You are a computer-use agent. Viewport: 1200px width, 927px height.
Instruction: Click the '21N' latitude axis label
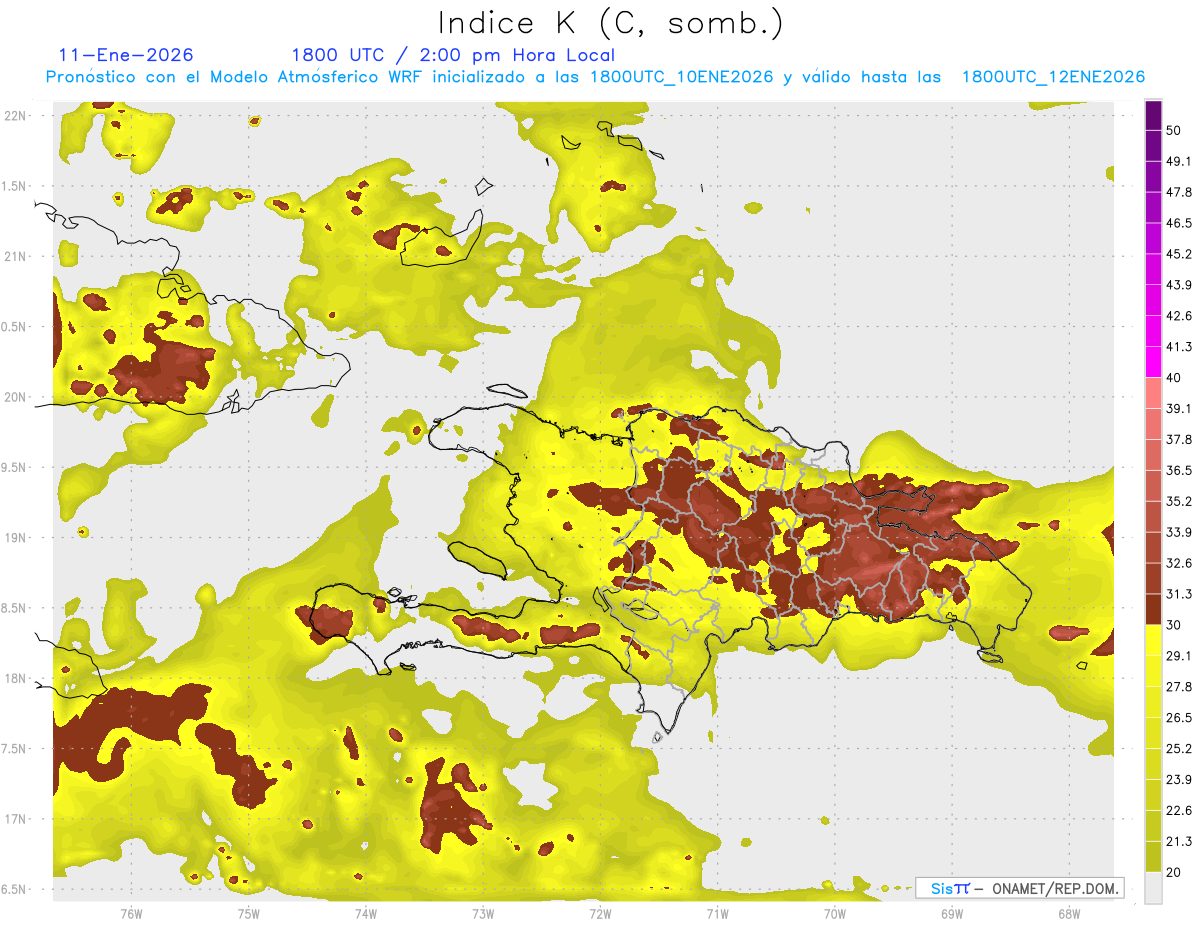pos(15,256)
